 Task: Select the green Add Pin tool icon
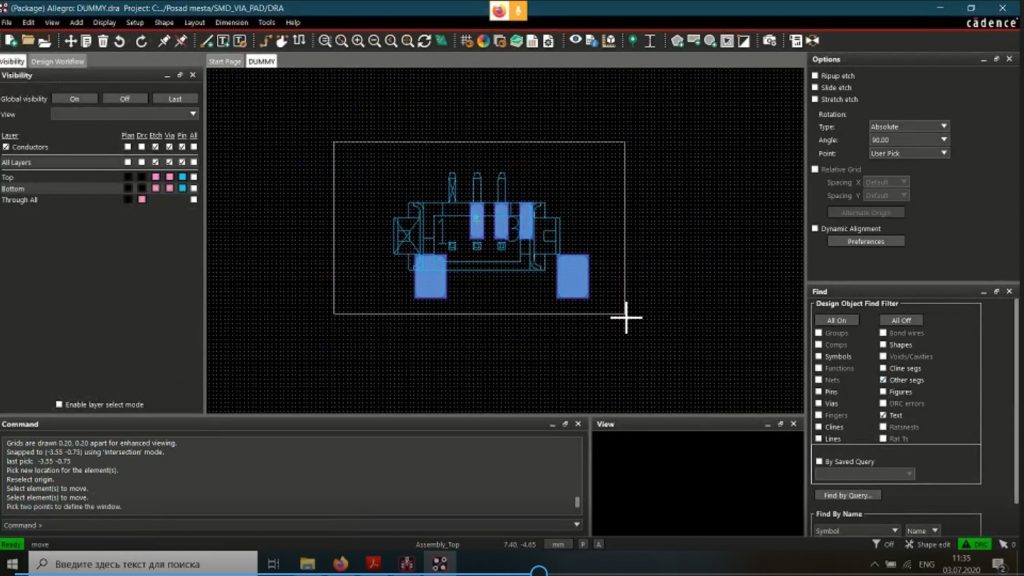(x=631, y=42)
